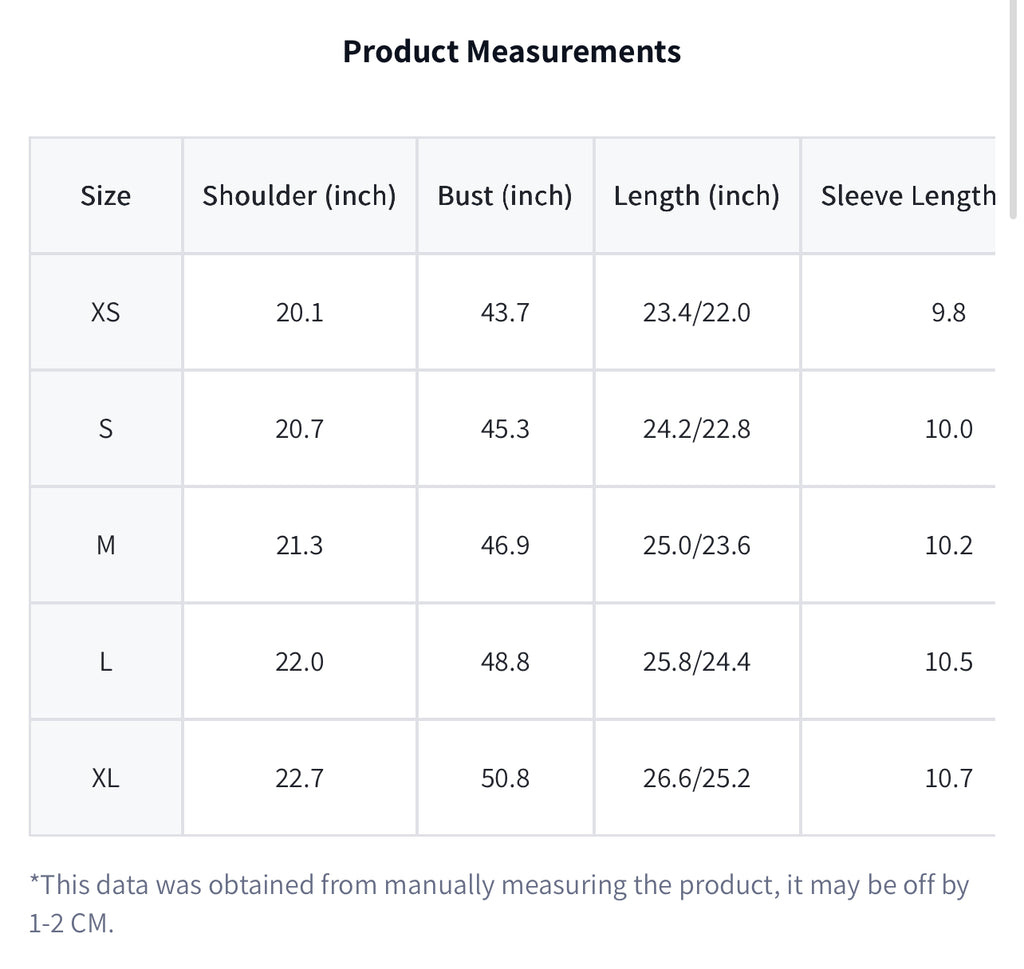Image resolution: width=1024 pixels, height=969 pixels.
Task: Click the XL sleeve length value 10.7
Action: (x=948, y=778)
